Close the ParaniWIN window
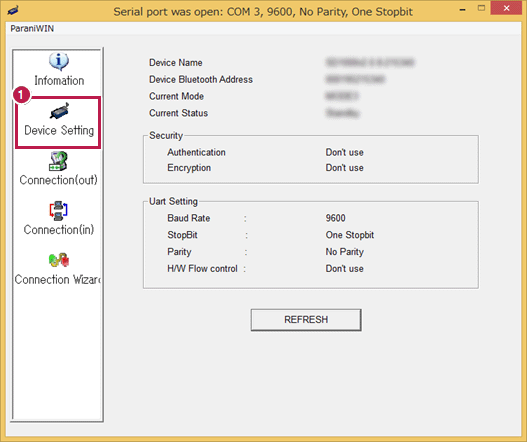This screenshot has width=527, height=442. 506,8
